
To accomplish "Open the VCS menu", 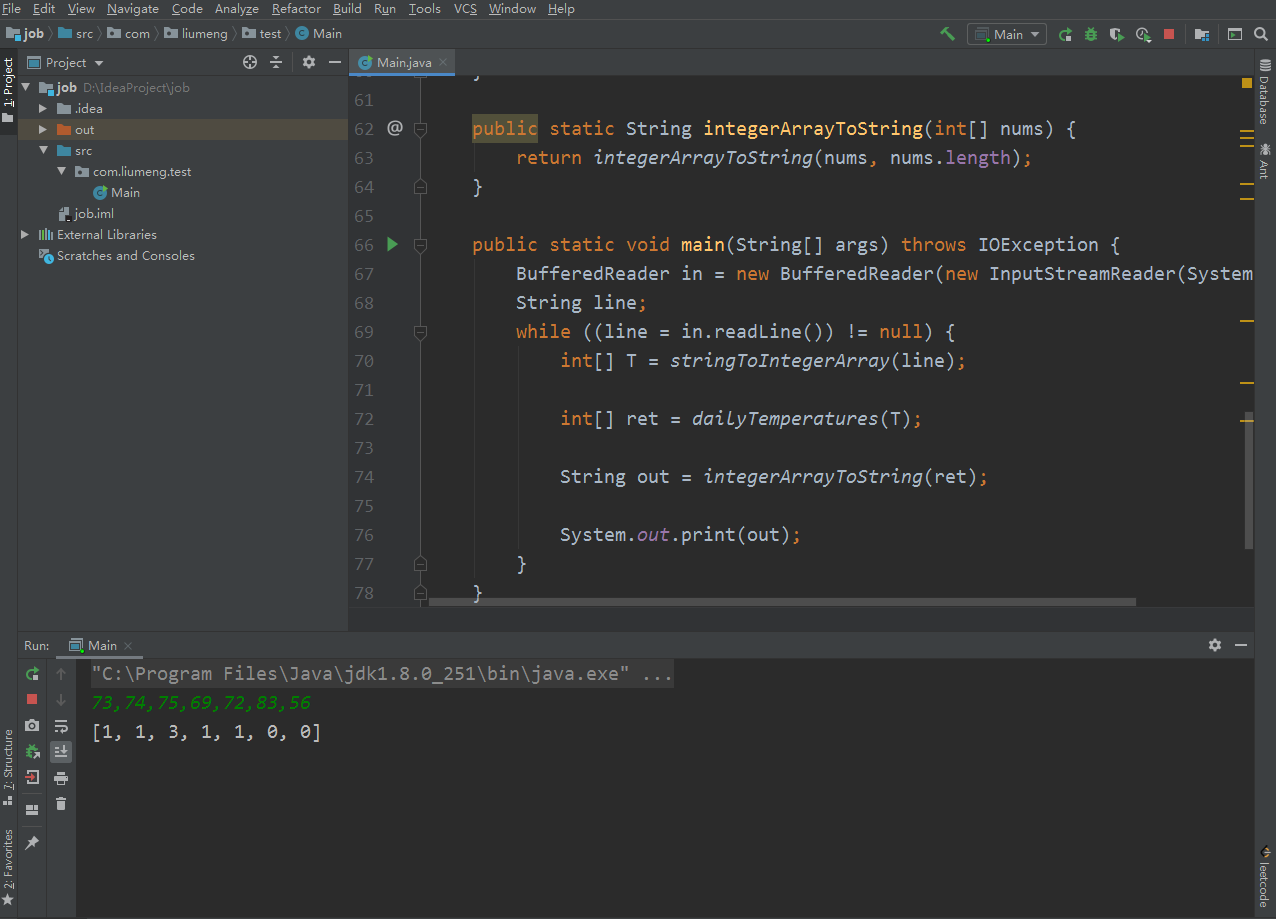I will point(465,9).
